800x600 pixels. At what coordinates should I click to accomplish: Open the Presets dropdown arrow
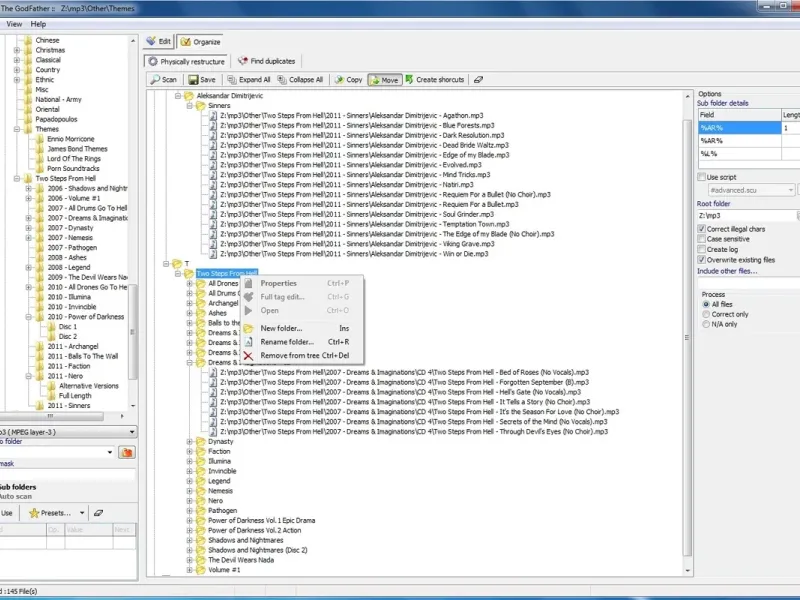(x=81, y=513)
